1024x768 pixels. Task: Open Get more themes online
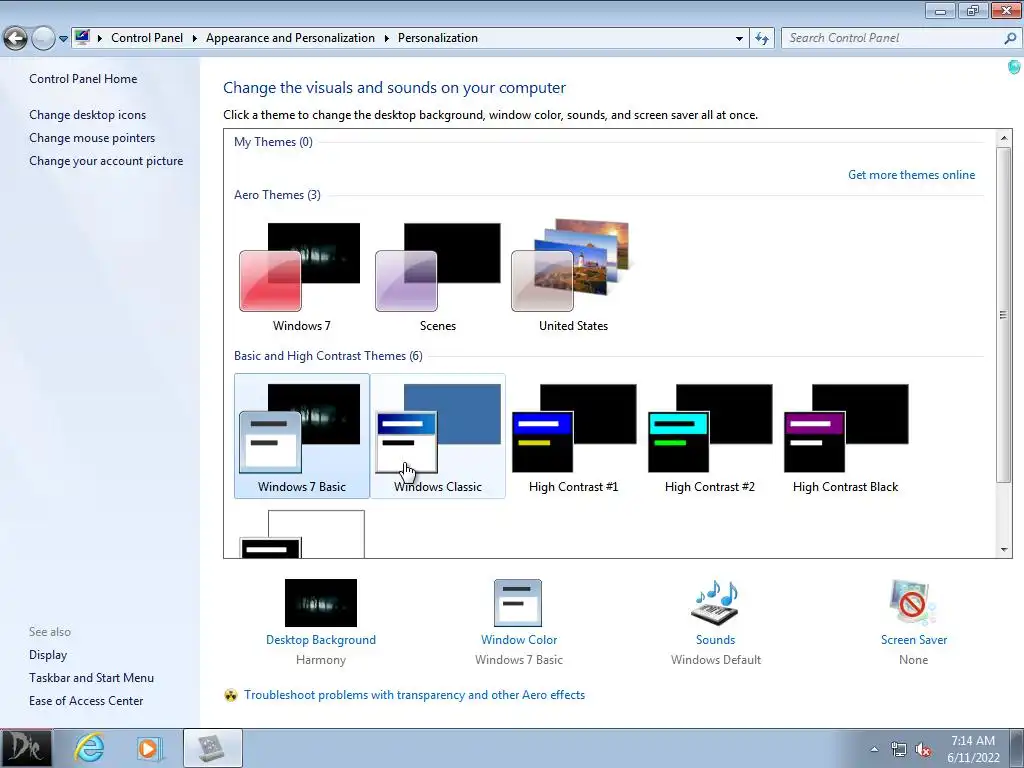click(911, 175)
